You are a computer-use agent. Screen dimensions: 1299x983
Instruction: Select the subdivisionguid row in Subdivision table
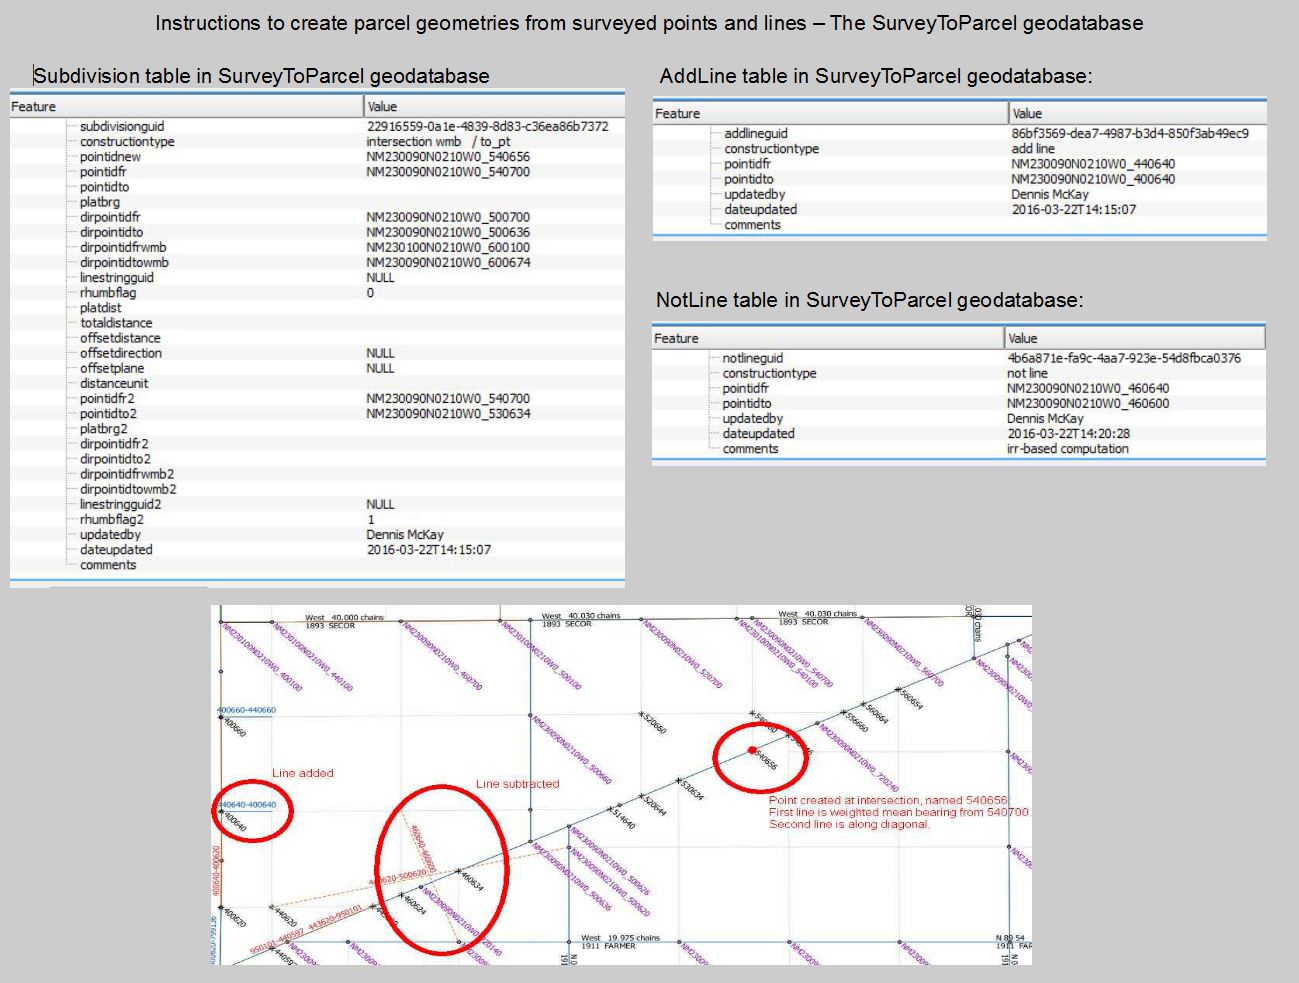(317, 126)
